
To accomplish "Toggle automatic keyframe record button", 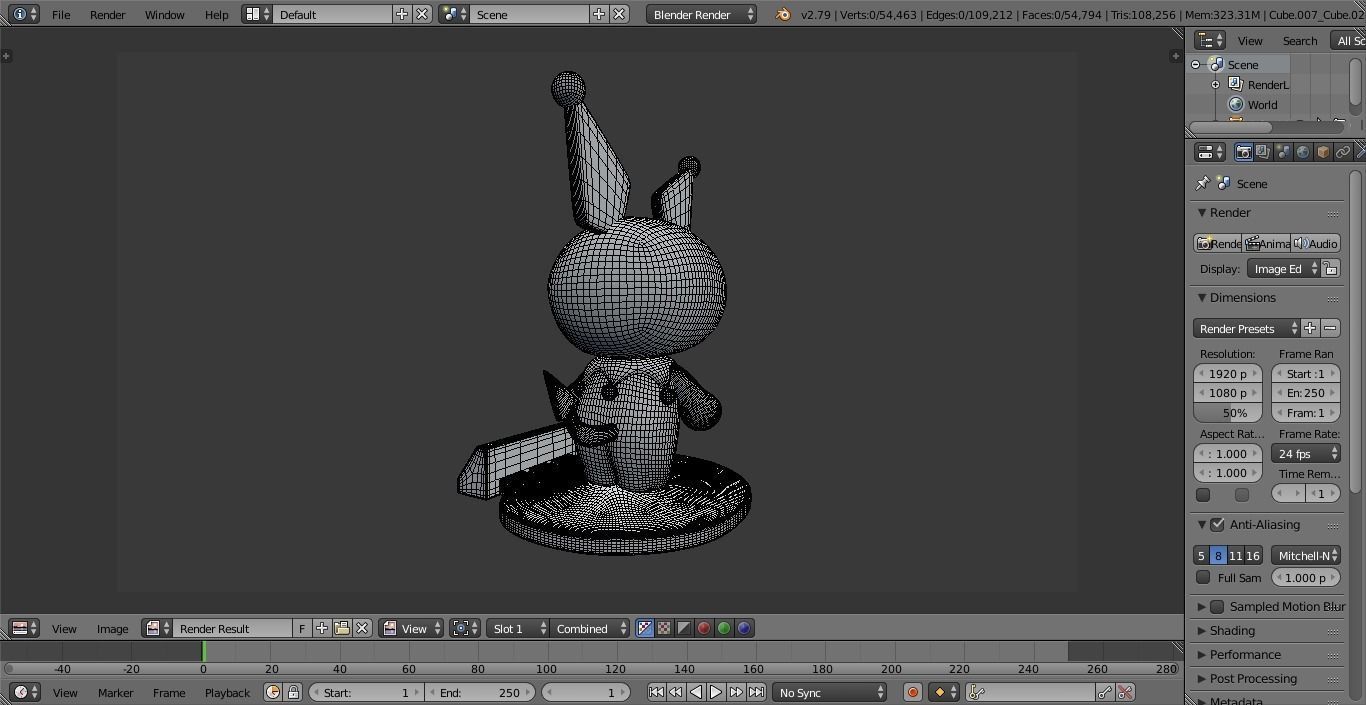I will (912, 692).
